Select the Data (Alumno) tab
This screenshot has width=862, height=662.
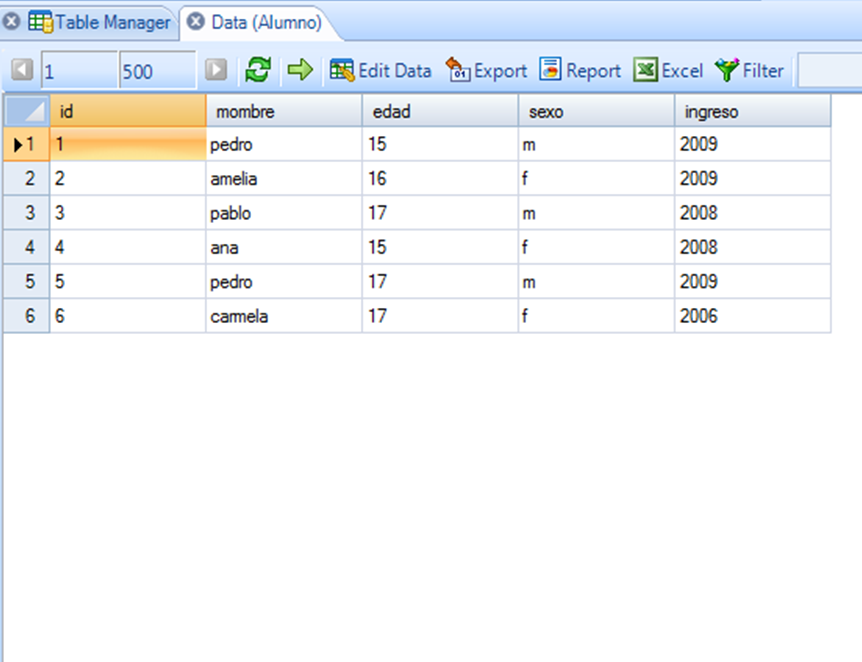click(x=266, y=21)
